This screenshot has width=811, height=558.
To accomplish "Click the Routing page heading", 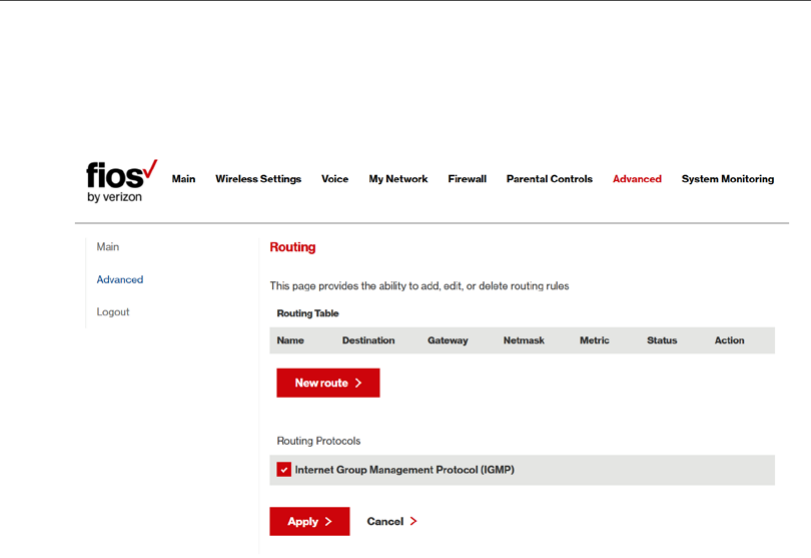I will point(292,247).
